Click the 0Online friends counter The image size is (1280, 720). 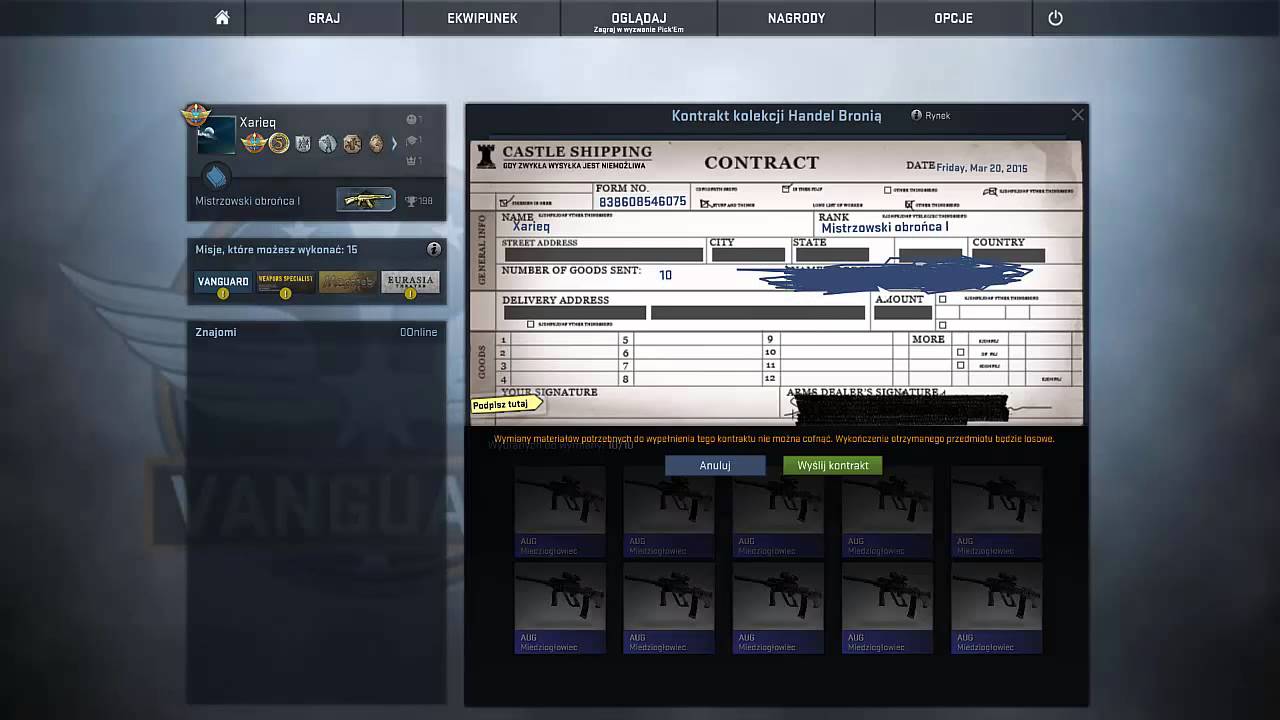pyautogui.click(x=418, y=332)
